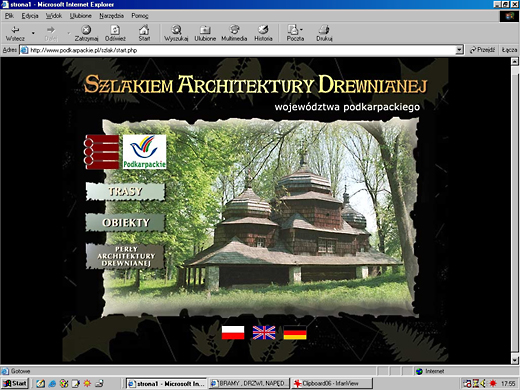Switch language with the British flag
The height and width of the screenshot is (390, 520).
point(264,333)
